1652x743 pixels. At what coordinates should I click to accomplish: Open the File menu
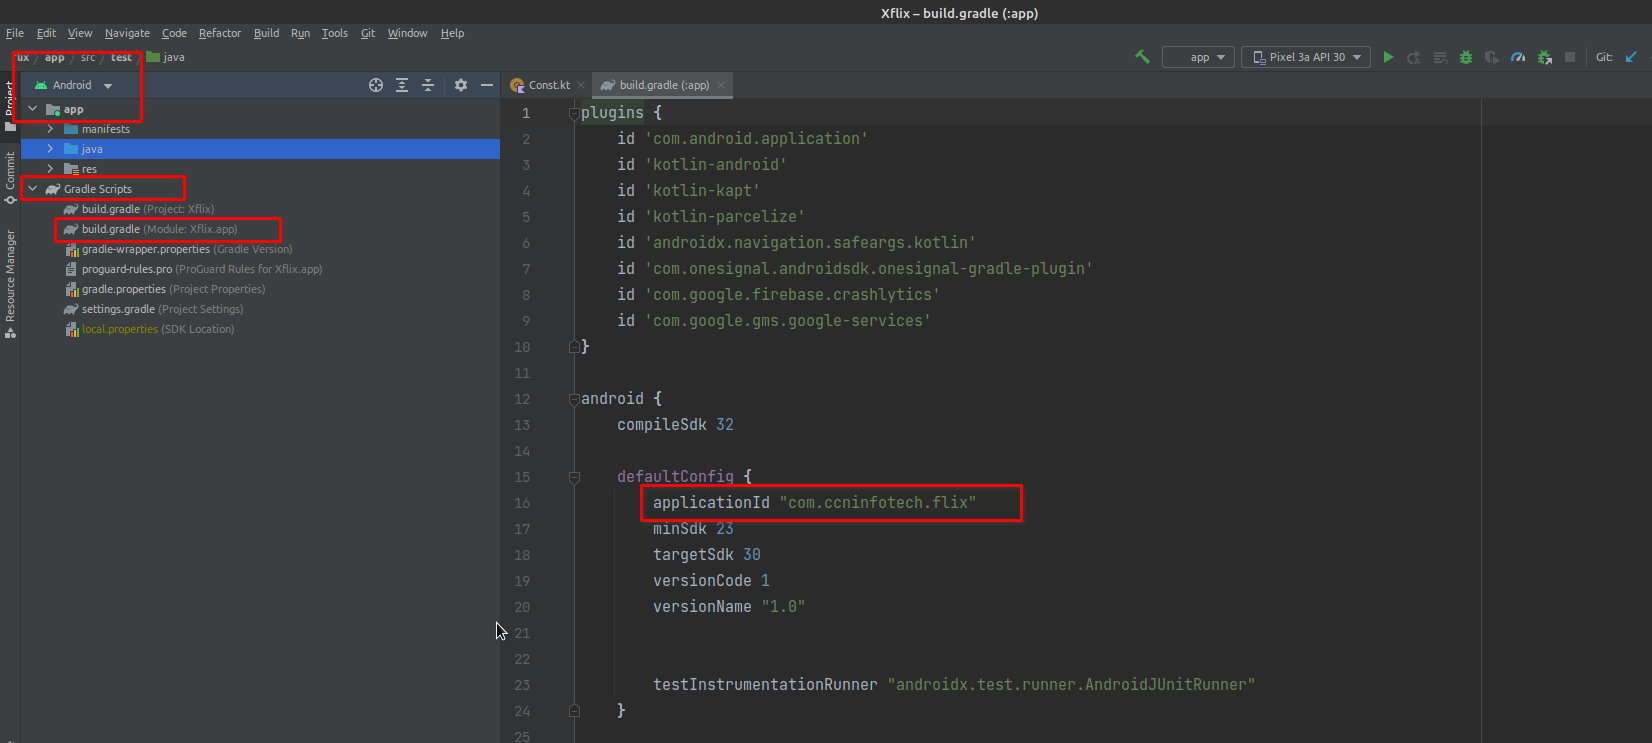[15, 33]
